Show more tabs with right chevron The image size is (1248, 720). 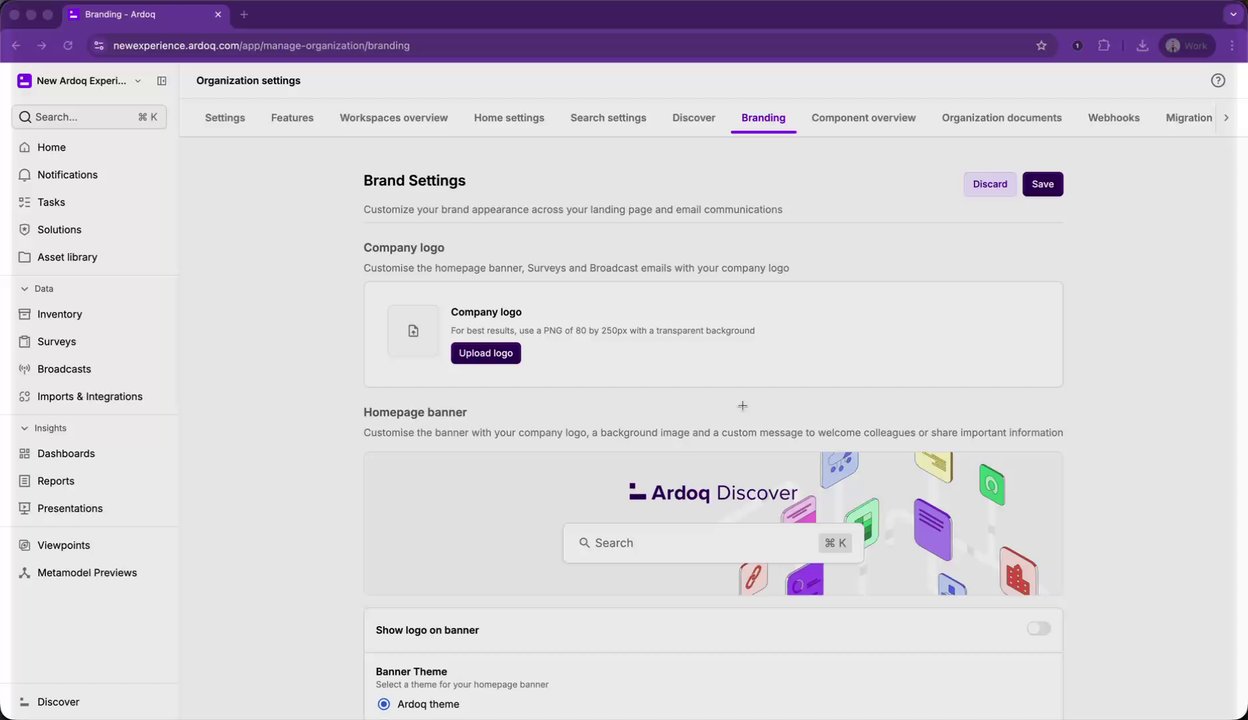(x=1226, y=118)
